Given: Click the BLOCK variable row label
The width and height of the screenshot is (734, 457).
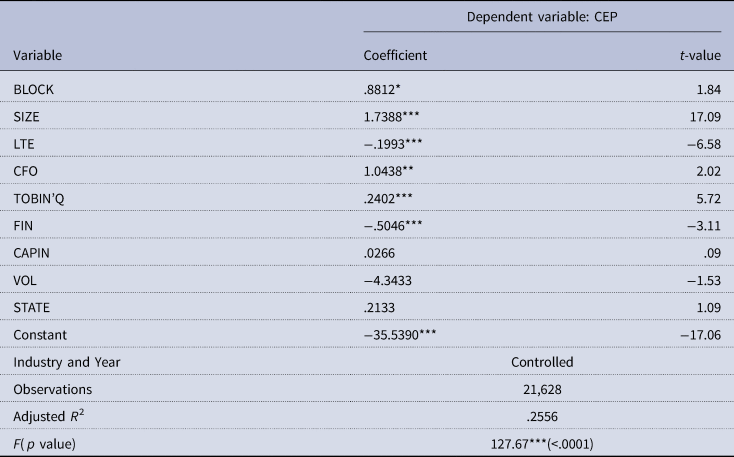Looking at the screenshot, I should (32, 90).
